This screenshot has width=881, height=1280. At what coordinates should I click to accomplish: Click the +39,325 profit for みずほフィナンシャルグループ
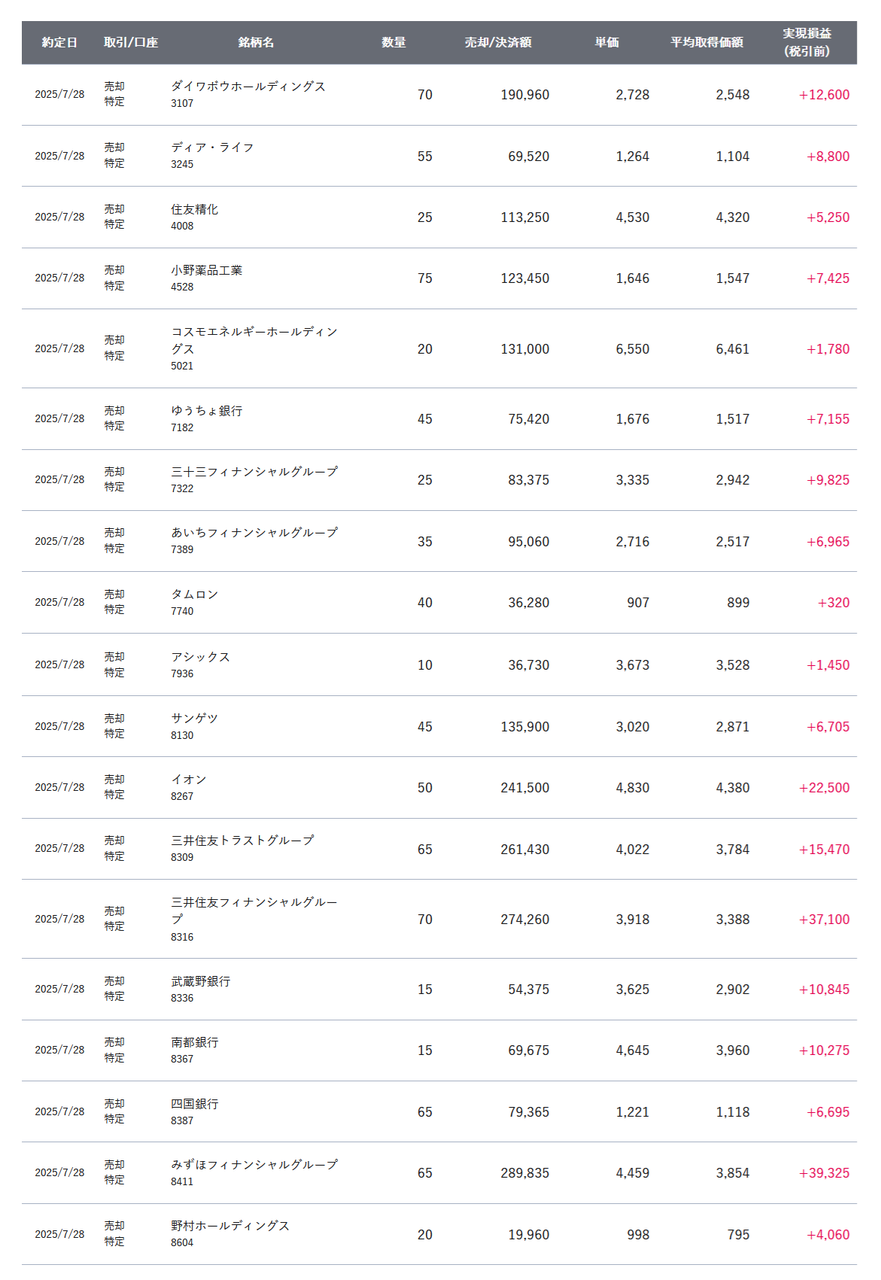tap(823, 1173)
